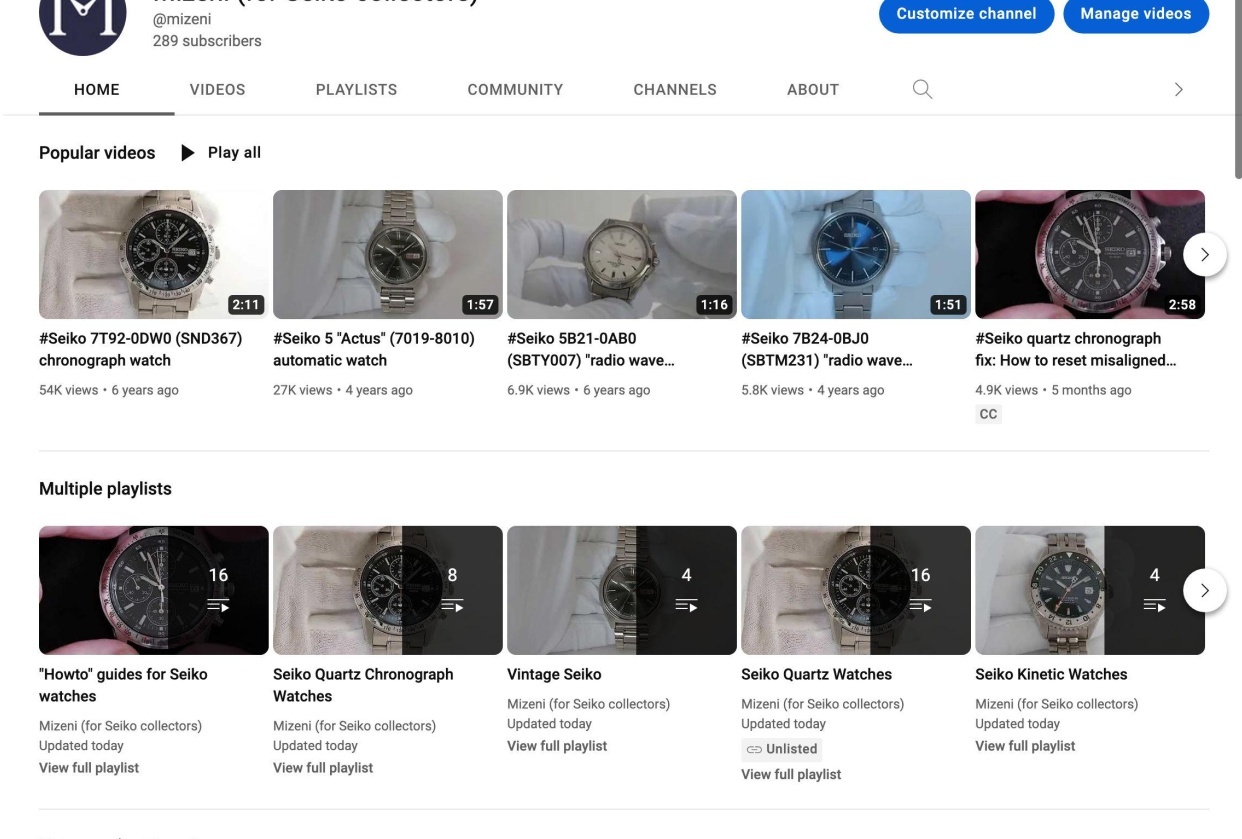Image resolution: width=1242 pixels, height=839 pixels.
Task: Open the Seiko 7T92-0DW0 chronograph video thumbnail
Action: (x=154, y=254)
